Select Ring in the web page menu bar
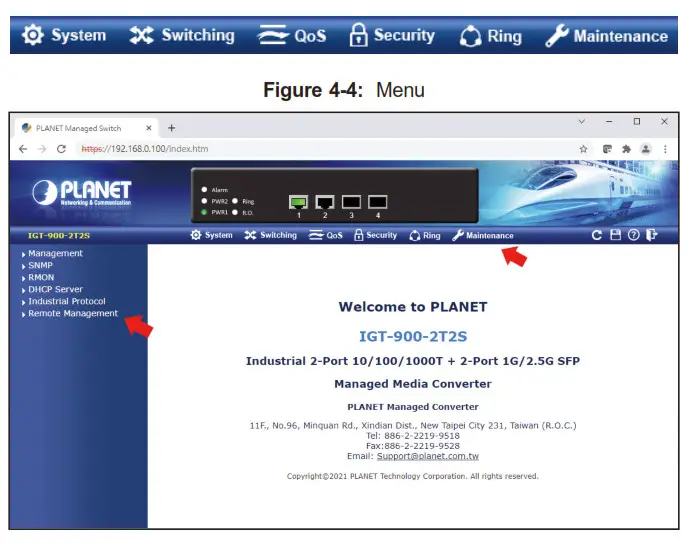The height and width of the screenshot is (550, 699). click(x=424, y=235)
